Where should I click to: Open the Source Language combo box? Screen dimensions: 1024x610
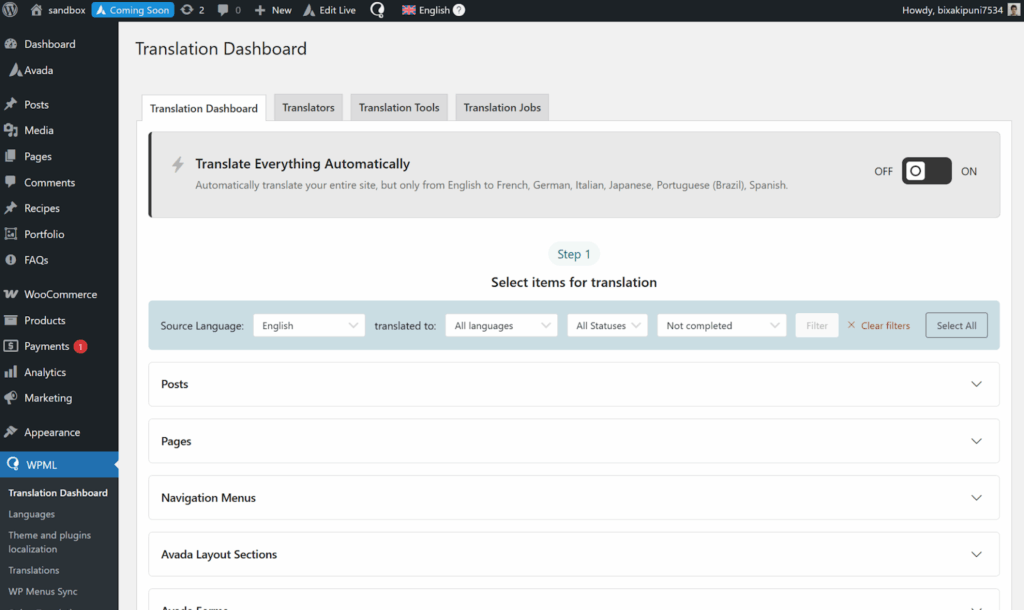(308, 325)
